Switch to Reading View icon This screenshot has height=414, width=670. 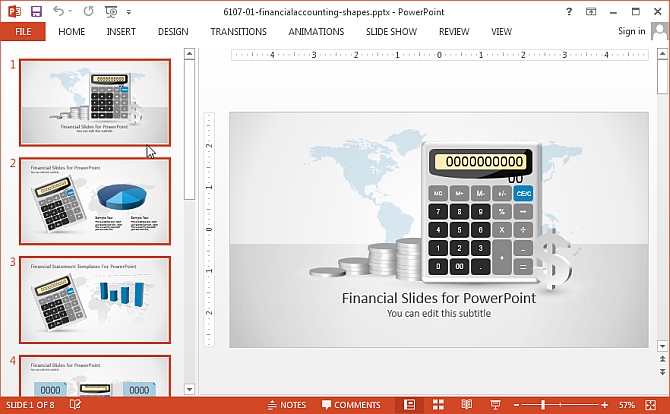[x=467, y=405]
